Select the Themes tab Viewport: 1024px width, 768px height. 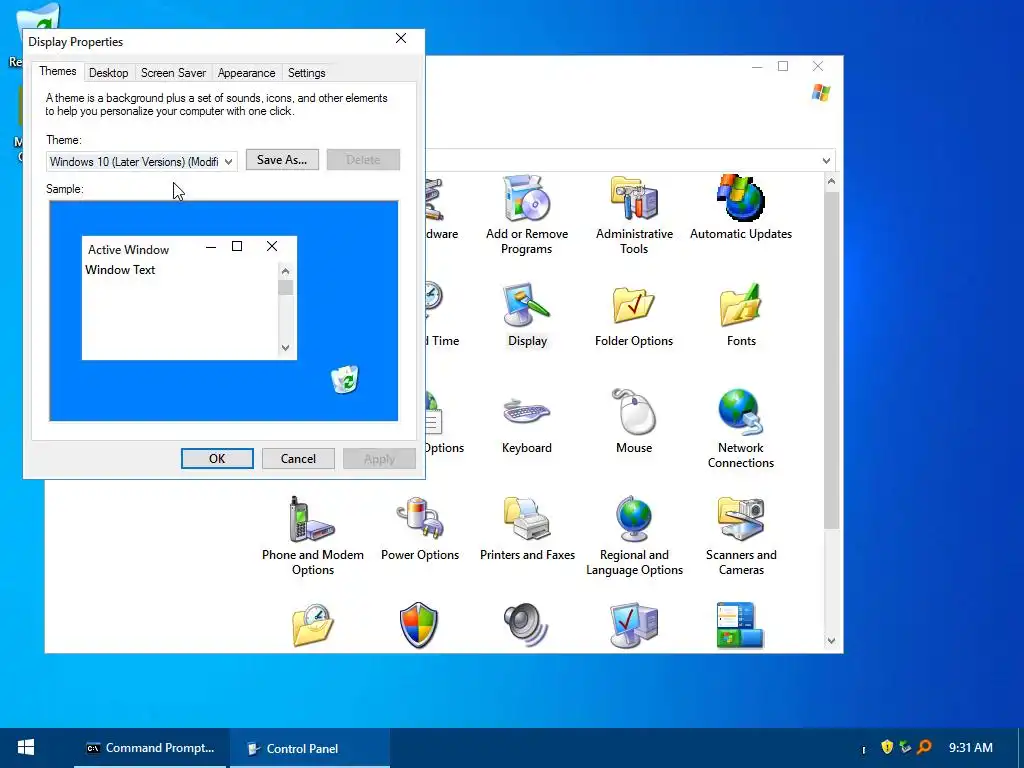point(57,71)
